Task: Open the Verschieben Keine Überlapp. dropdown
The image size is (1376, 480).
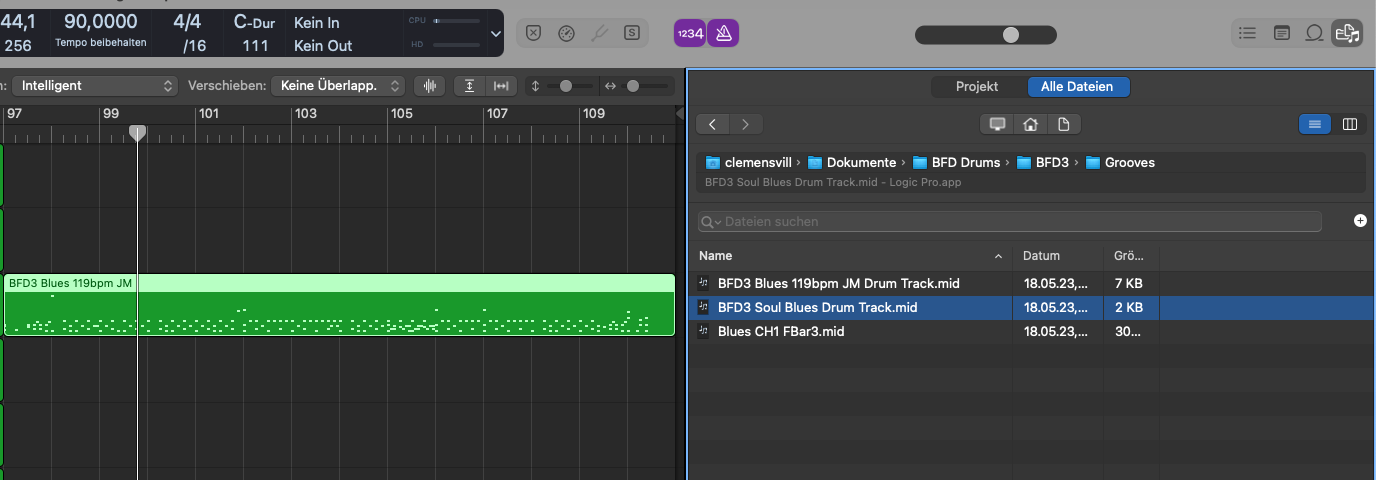Action: click(x=338, y=86)
